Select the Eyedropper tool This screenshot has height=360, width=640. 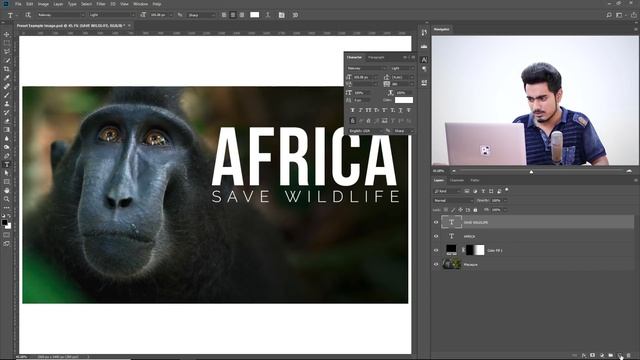pos(7,78)
